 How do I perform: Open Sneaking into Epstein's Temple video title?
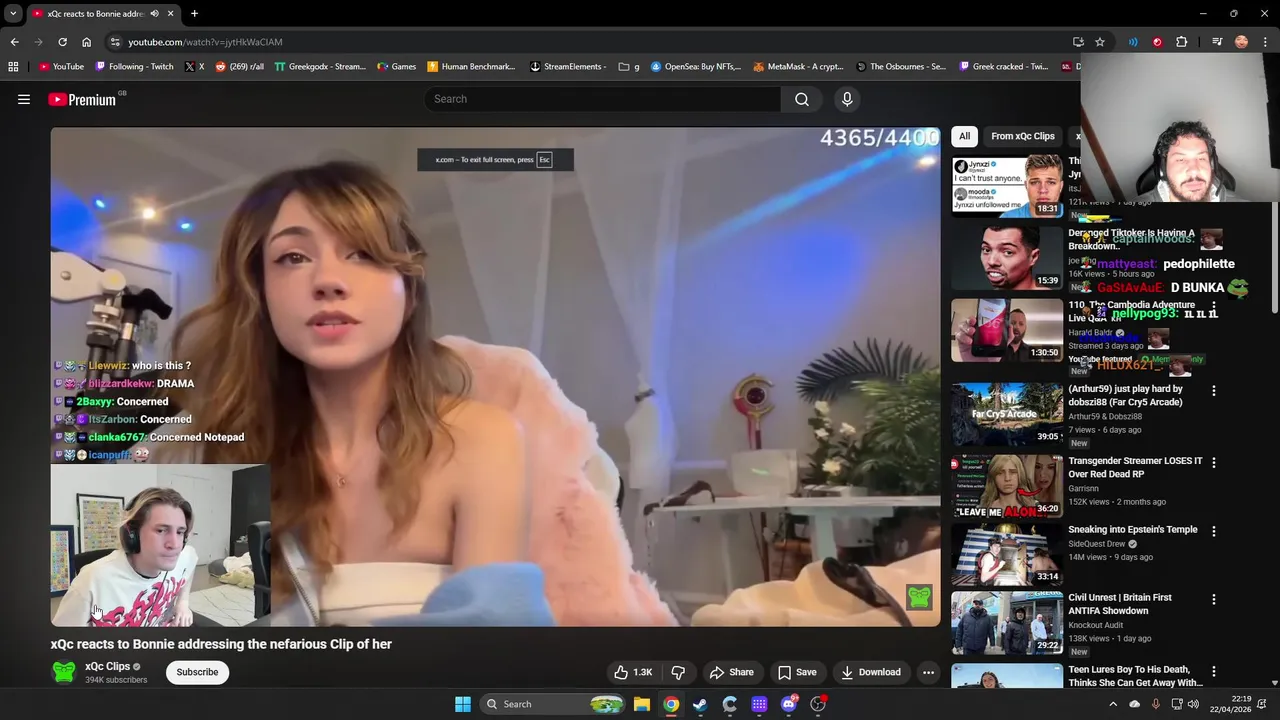point(1132,530)
